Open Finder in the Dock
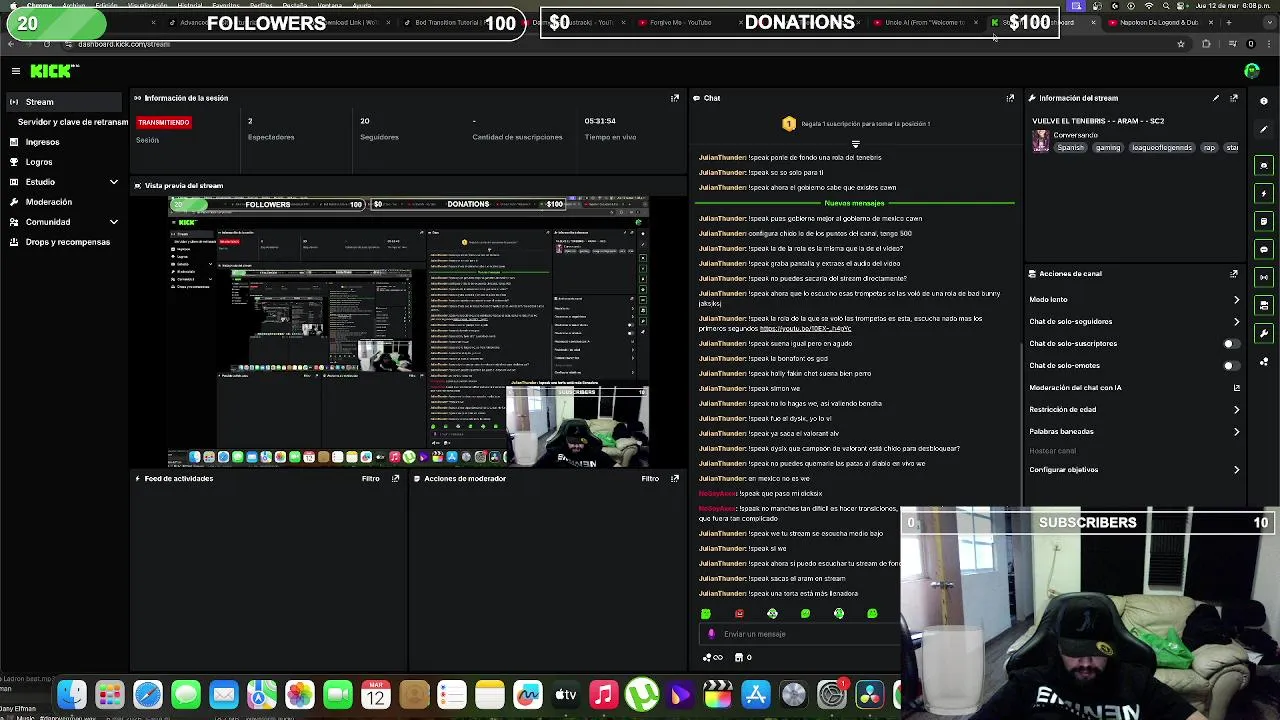The image size is (1280, 720). [x=72, y=694]
